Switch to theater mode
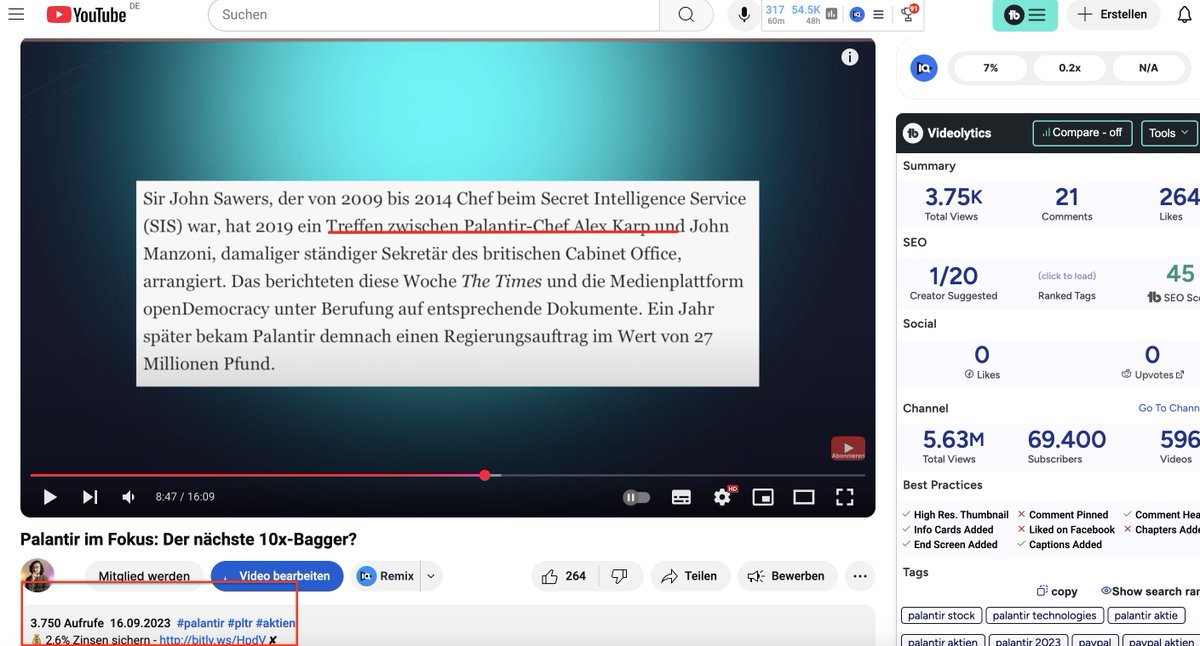Image resolution: width=1200 pixels, height=646 pixels. (x=804, y=496)
